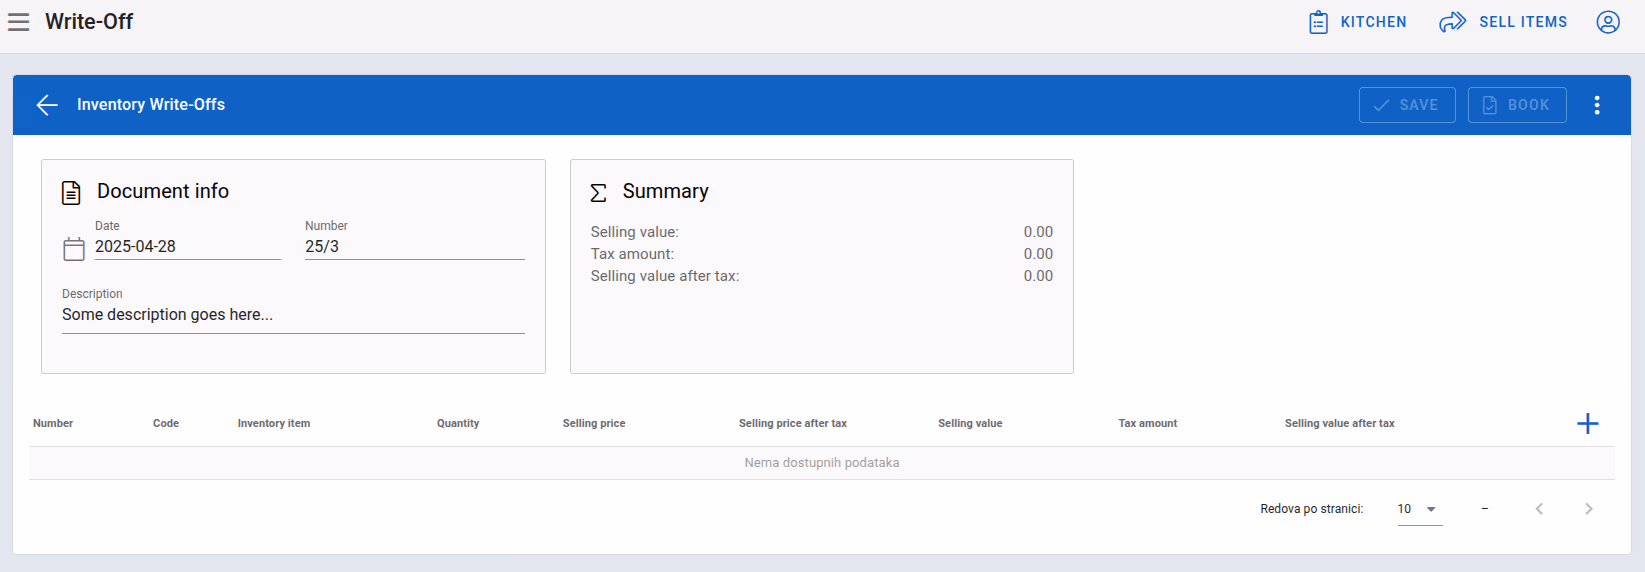Viewport: 1645px width, 572px height.
Task: Sort by Number column header
Action: pyautogui.click(x=53, y=424)
